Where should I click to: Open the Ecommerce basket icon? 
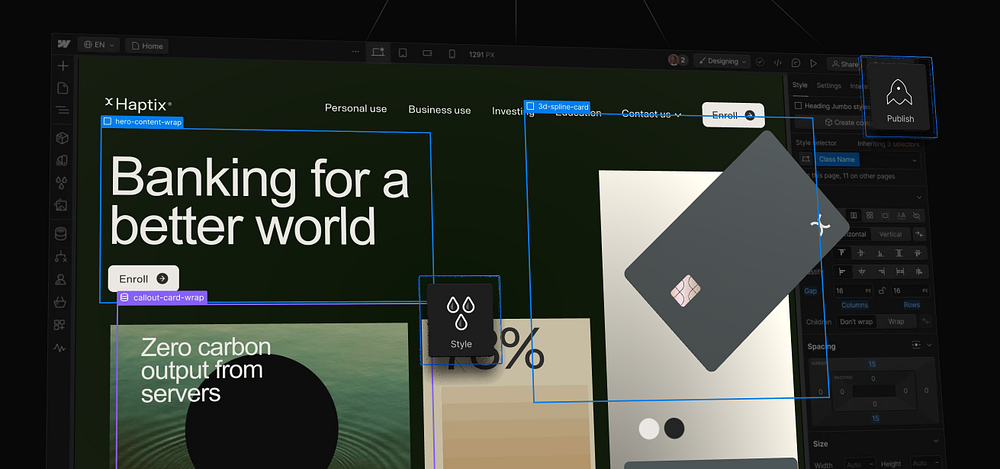pos(61,302)
